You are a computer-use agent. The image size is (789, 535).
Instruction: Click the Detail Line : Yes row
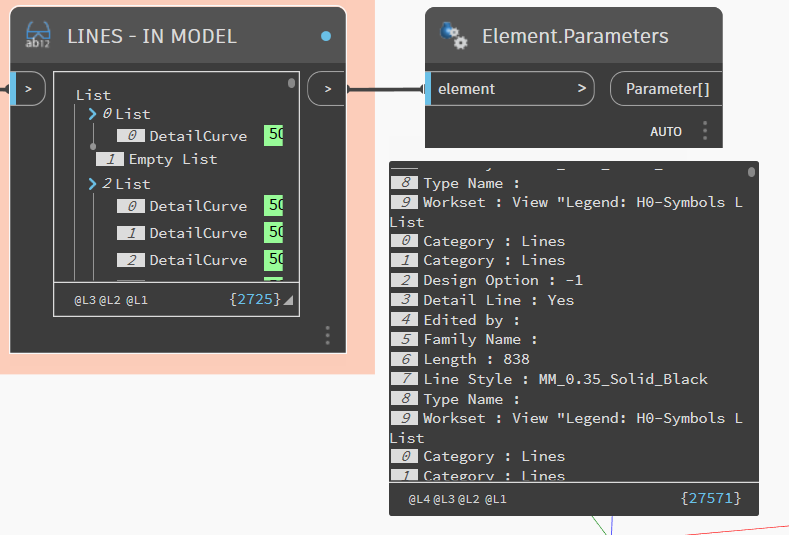pyautogui.click(x=482, y=300)
